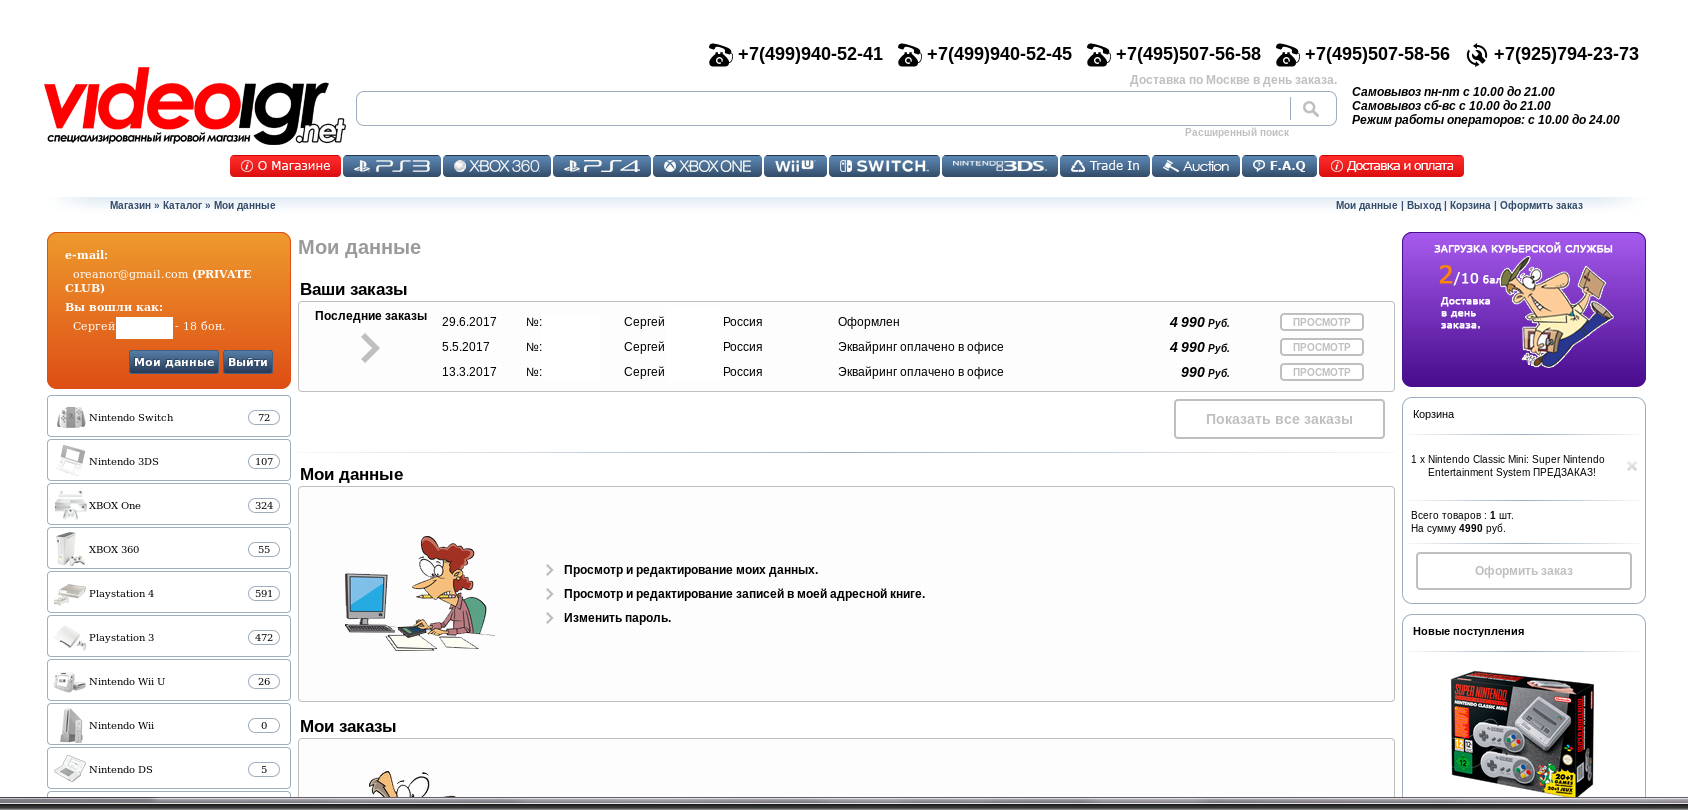Open the XBOX One category
The width and height of the screenshot is (1688, 810).
tap(169, 505)
